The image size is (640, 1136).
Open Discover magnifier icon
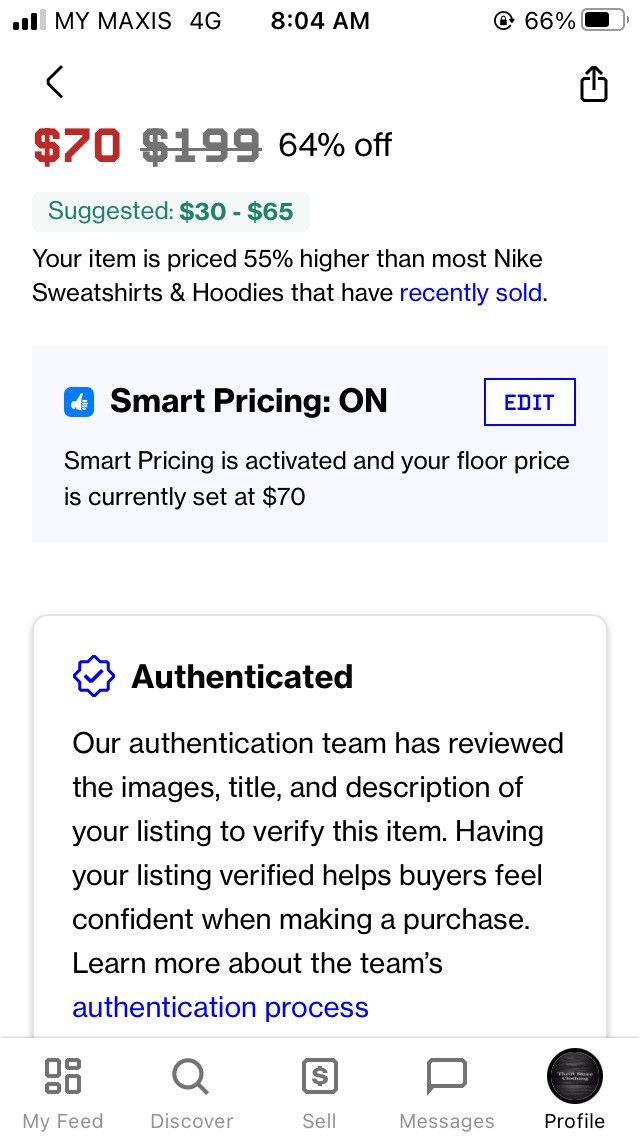(191, 1077)
